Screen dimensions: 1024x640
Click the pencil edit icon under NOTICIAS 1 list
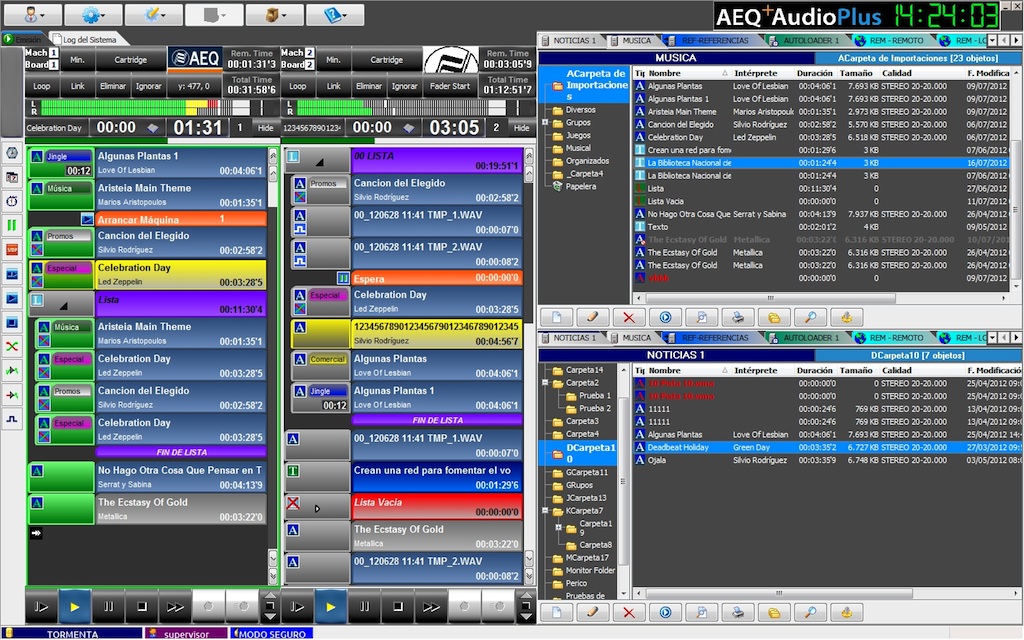pyautogui.click(x=592, y=613)
